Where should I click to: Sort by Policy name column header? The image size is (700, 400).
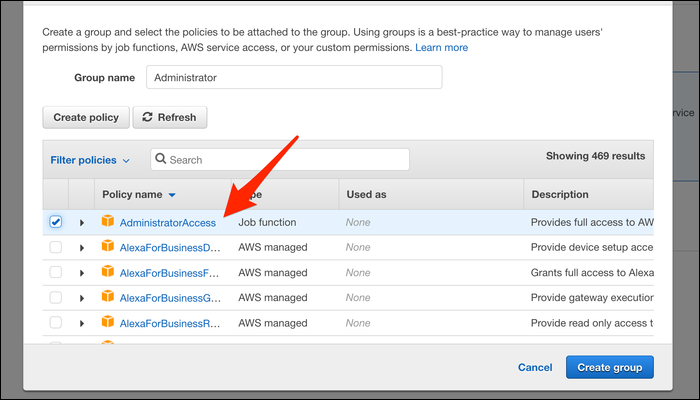[139, 195]
